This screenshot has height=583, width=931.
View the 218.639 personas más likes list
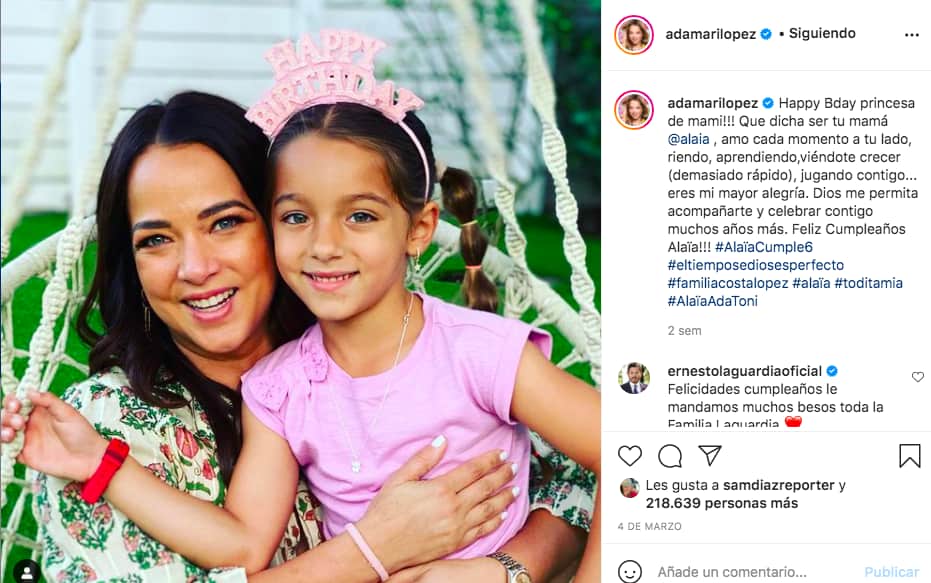pyautogui.click(x=722, y=503)
